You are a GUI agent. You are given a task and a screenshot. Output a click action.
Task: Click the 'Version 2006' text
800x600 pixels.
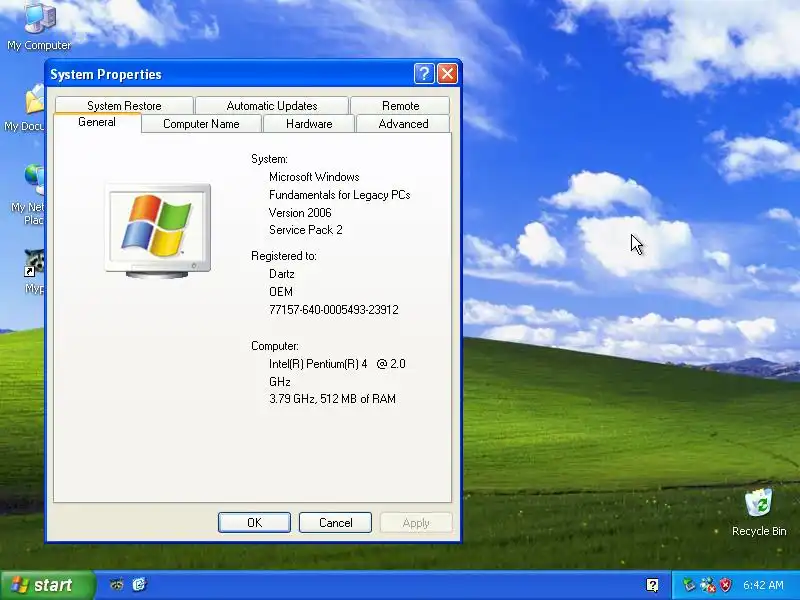(300, 213)
